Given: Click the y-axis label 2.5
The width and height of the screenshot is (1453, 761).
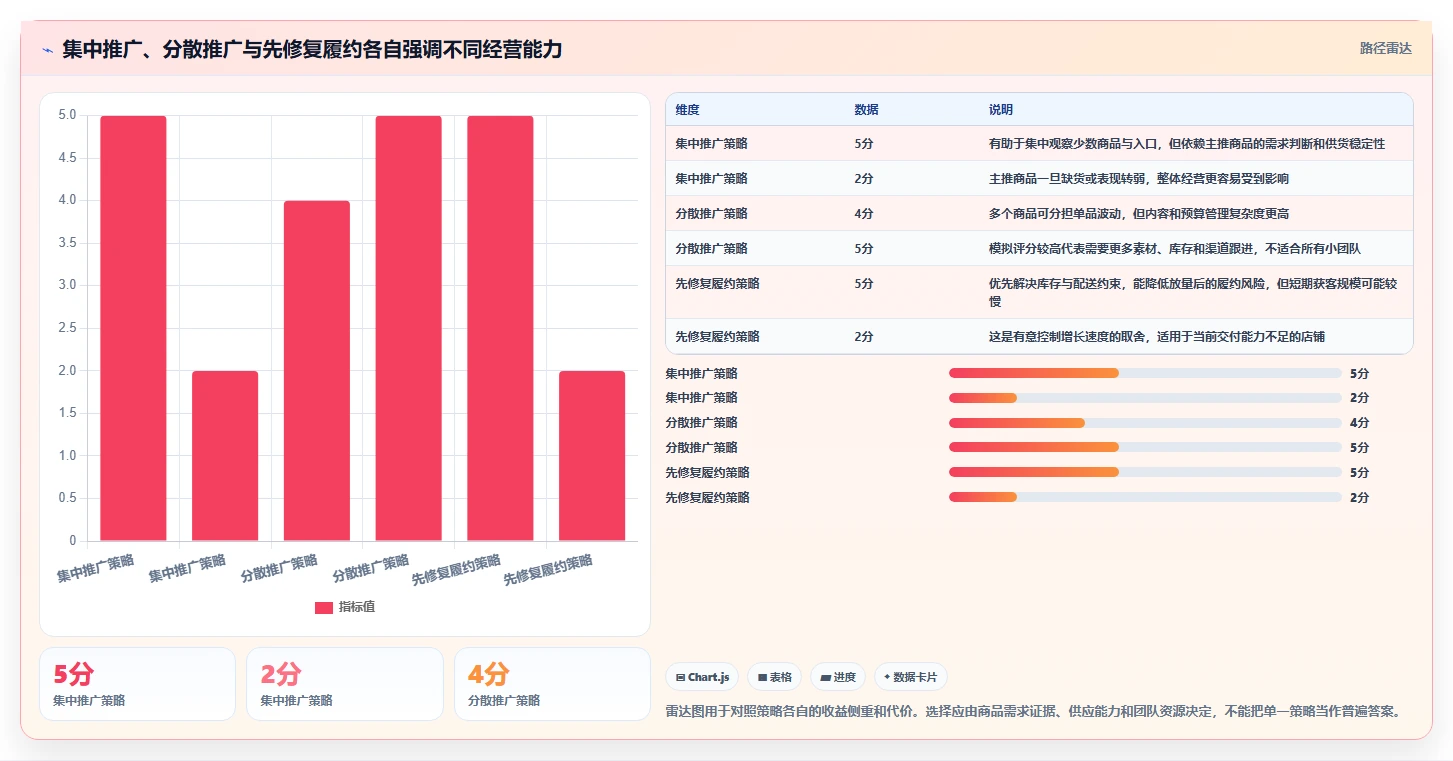Looking at the screenshot, I should click(x=66, y=328).
